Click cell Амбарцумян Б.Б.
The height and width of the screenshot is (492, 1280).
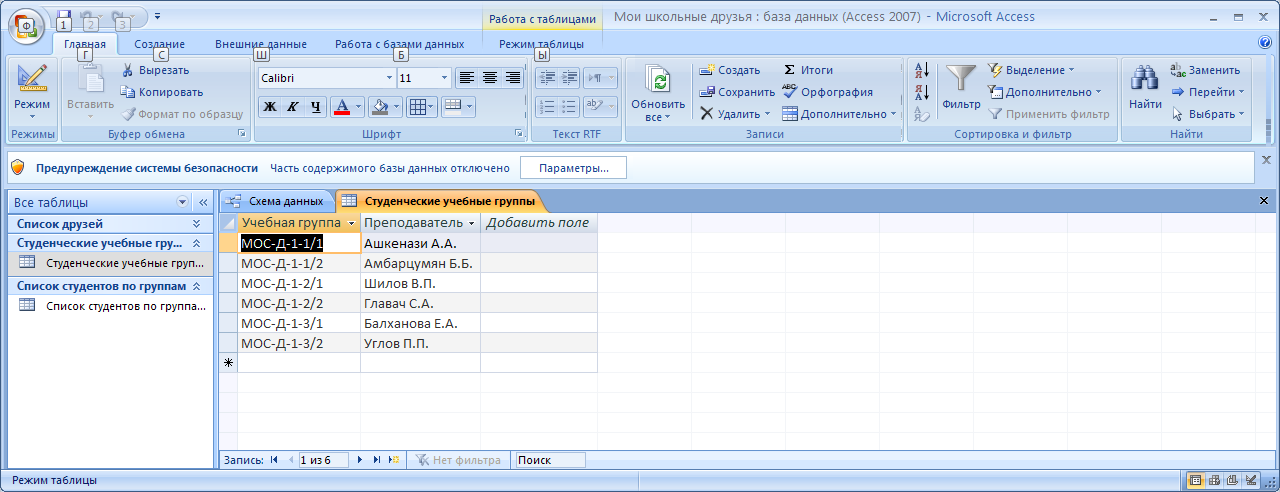click(421, 263)
